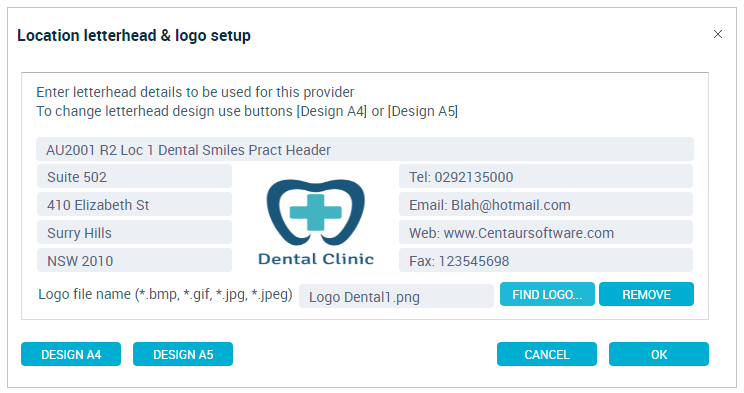The image size is (744, 393).
Task: Select the Logo Dental1.png file name field
Action: tap(396, 297)
